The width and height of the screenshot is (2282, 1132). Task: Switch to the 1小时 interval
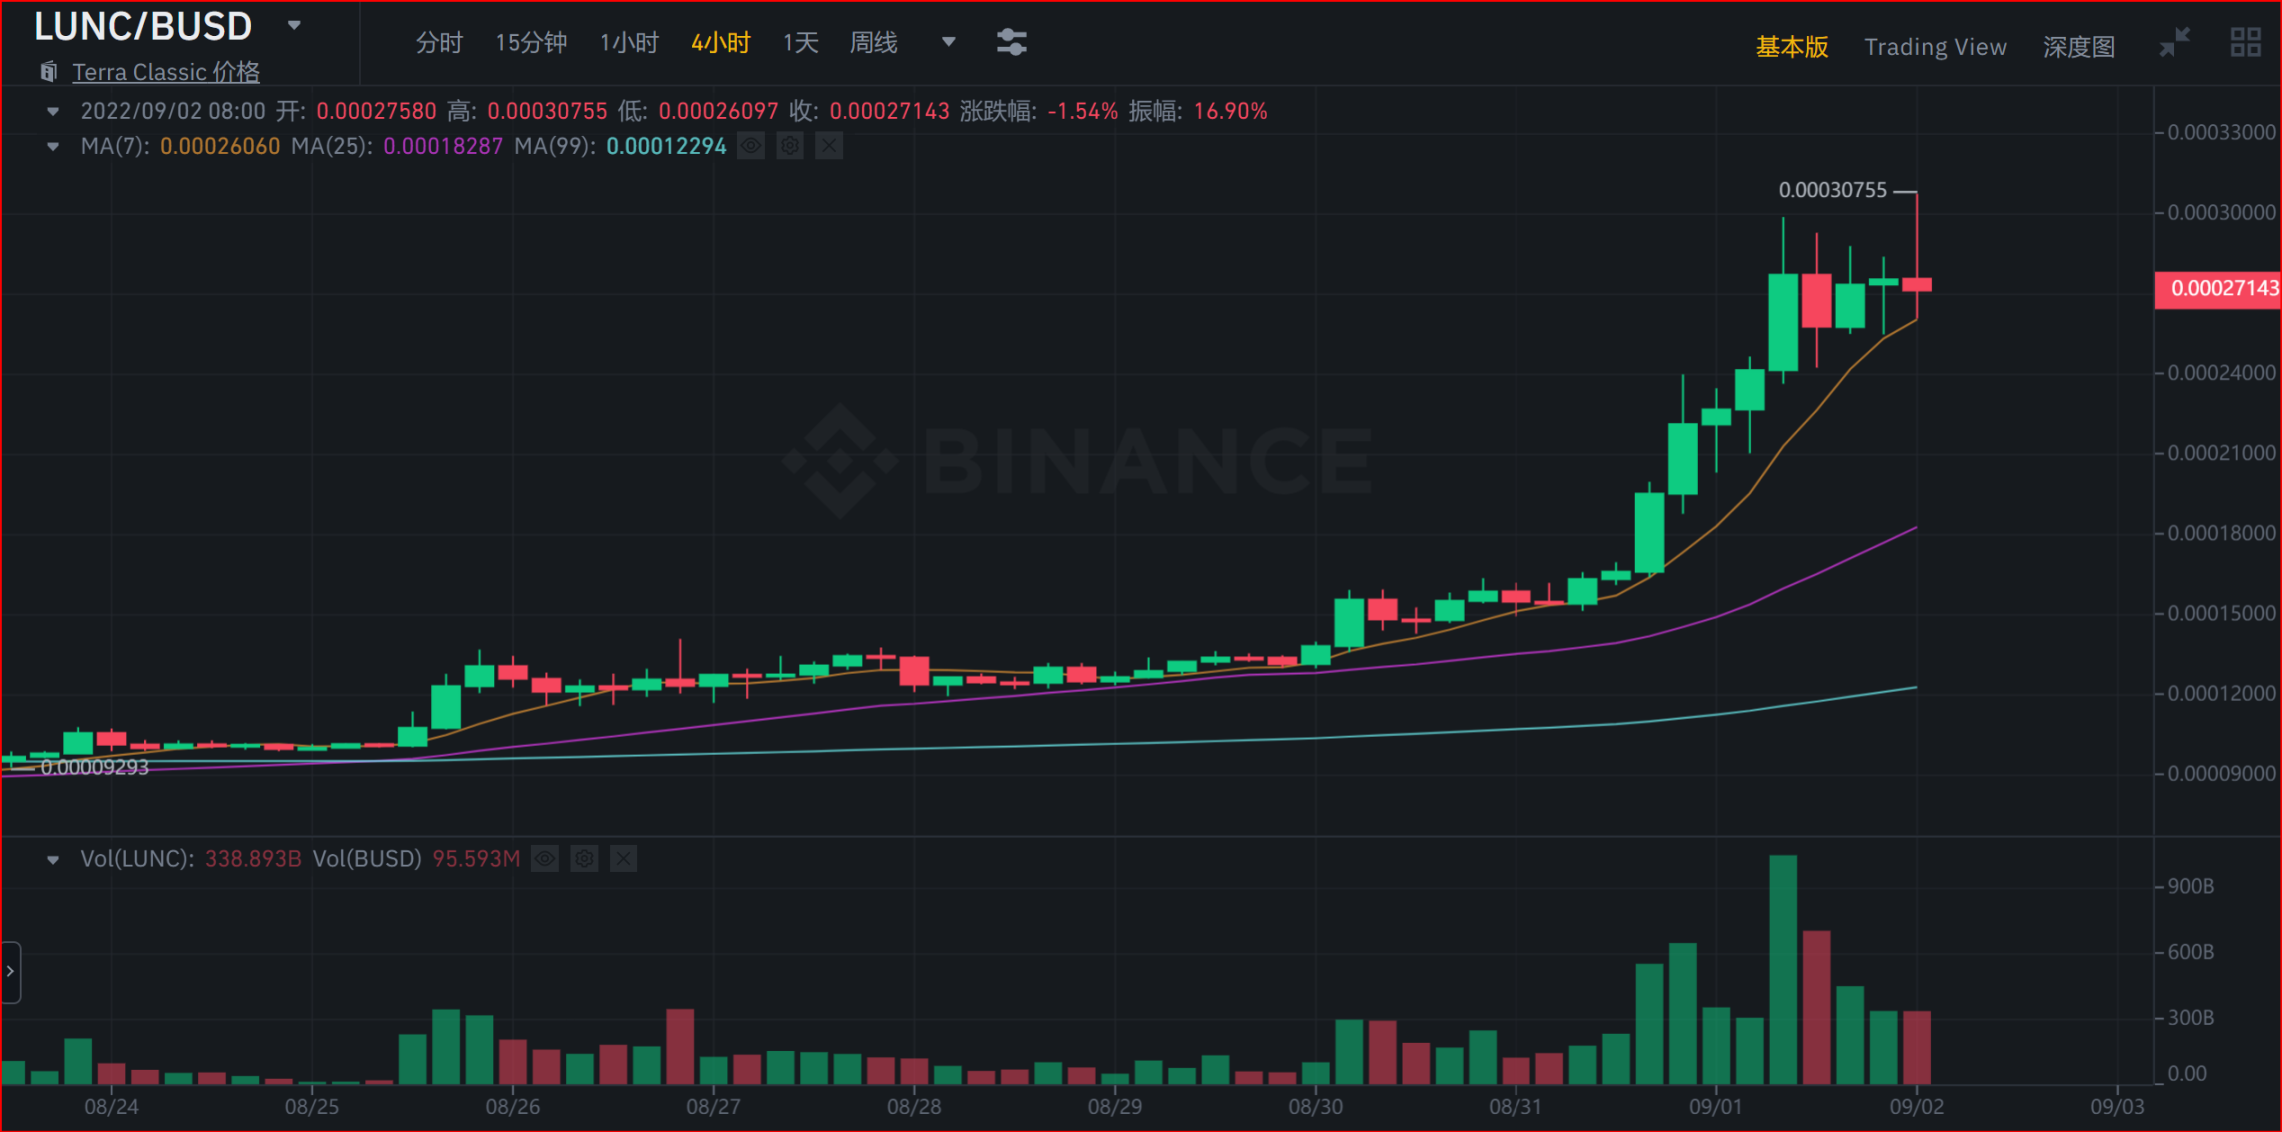(x=629, y=43)
